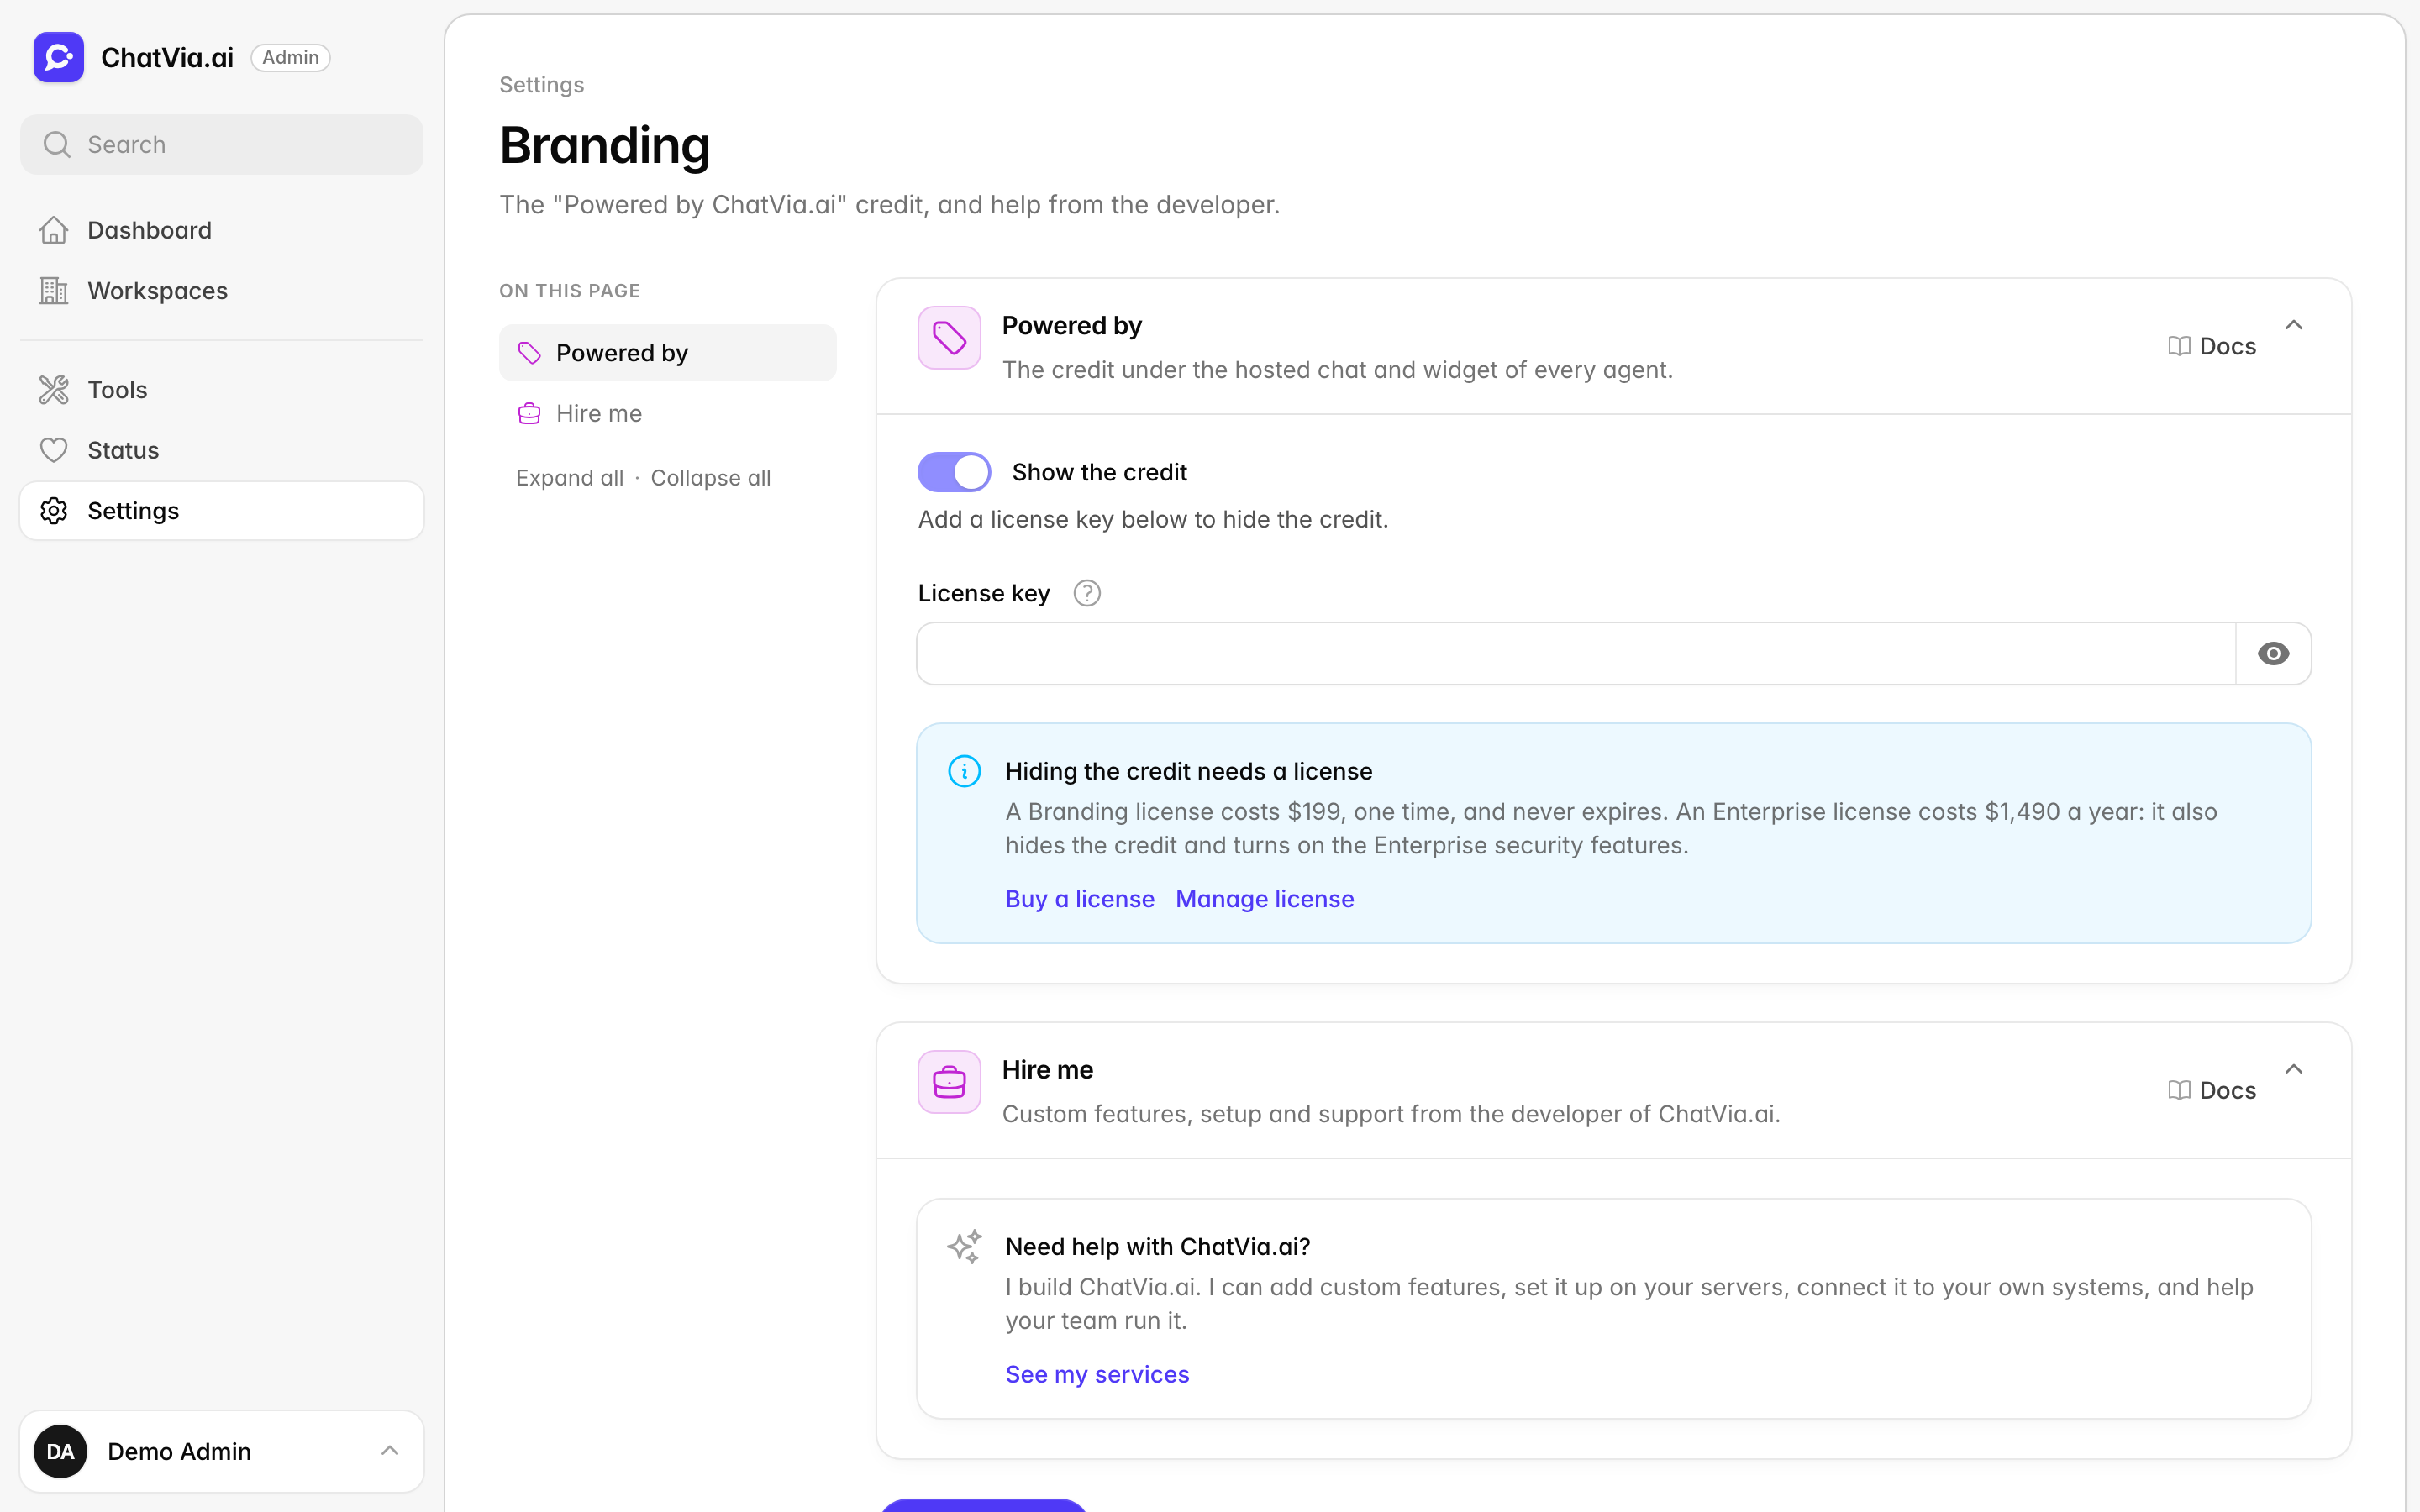Click the "Hiding the credit needs a license" heading
Image resolution: width=2420 pixels, height=1512 pixels.
(x=1188, y=771)
